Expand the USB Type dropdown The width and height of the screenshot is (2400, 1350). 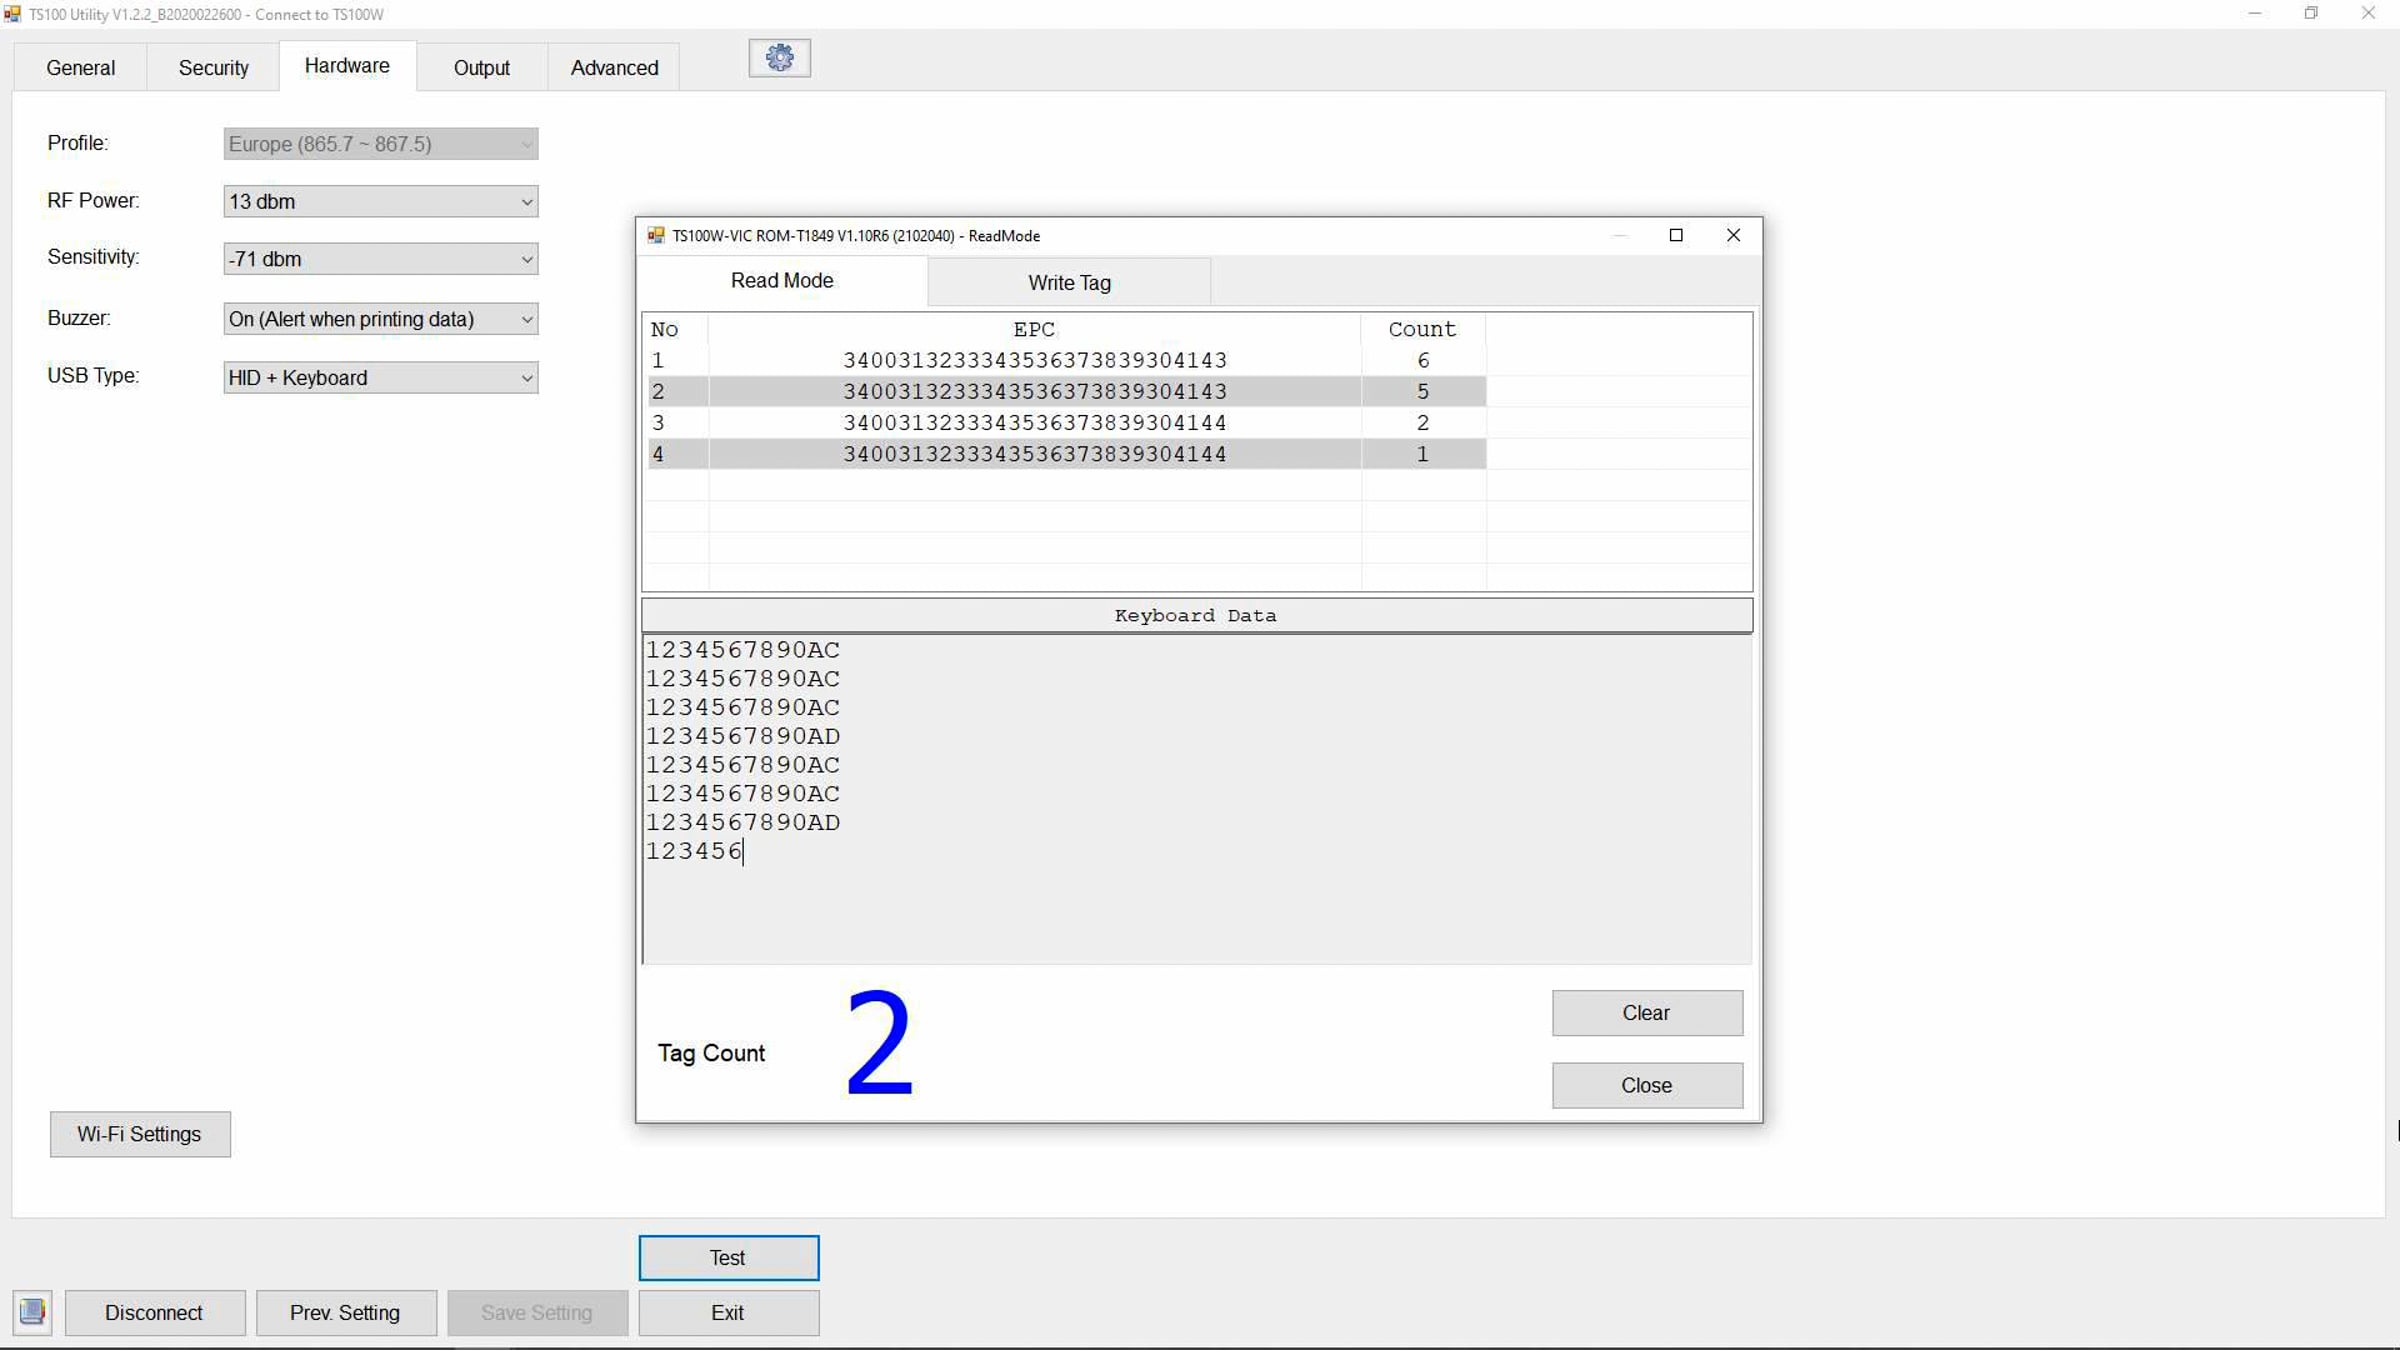381,378
